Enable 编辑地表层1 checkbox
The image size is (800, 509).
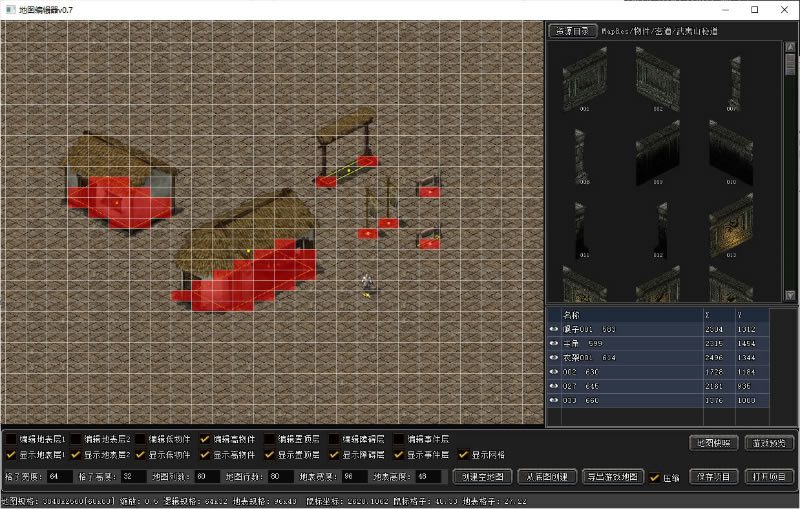click(x=11, y=439)
